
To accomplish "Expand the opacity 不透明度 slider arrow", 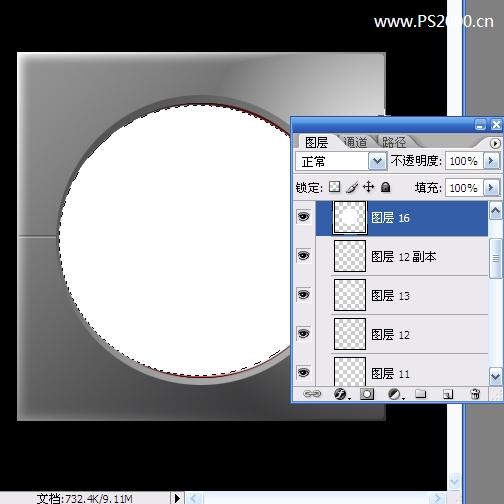I will point(492,161).
